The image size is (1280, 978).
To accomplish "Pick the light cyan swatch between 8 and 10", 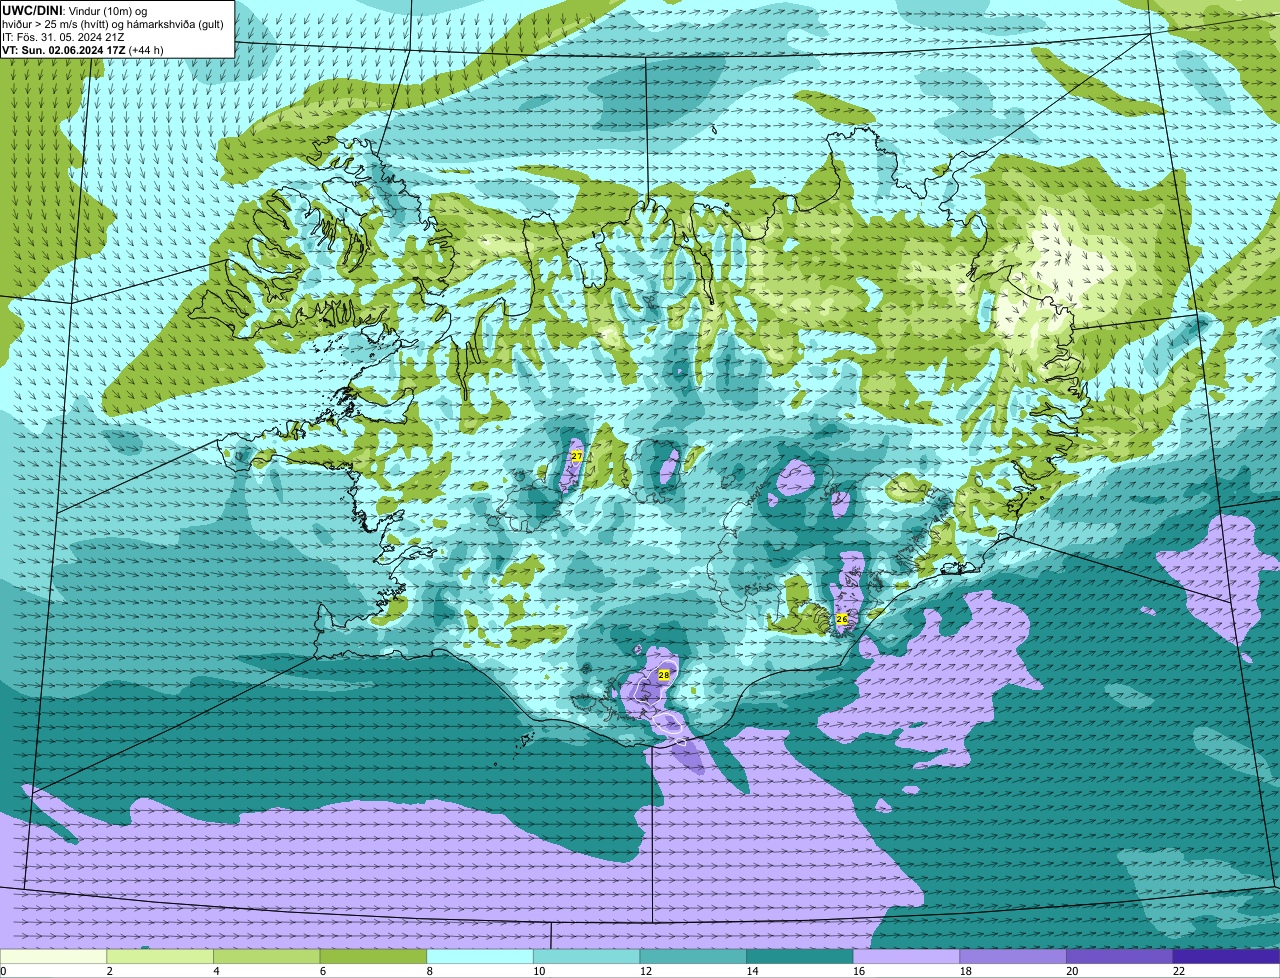I will pos(480,956).
